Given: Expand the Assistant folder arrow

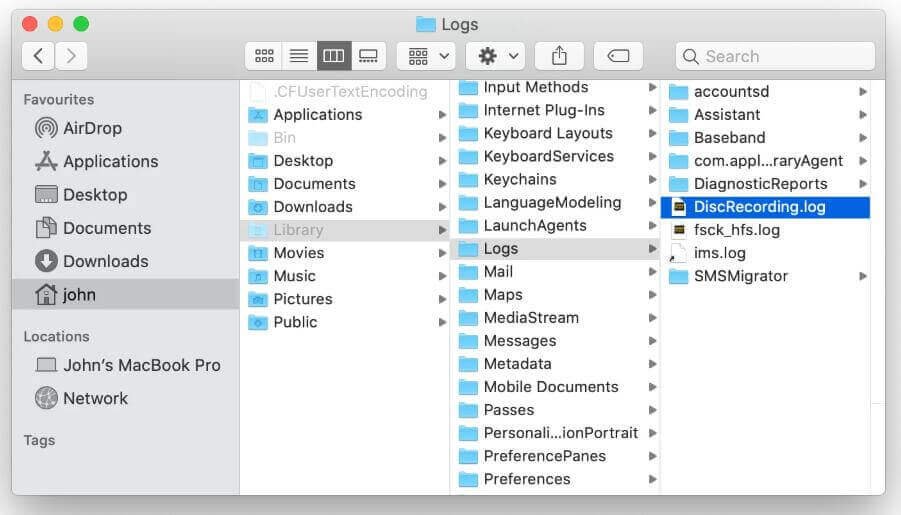Looking at the screenshot, I should (863, 114).
